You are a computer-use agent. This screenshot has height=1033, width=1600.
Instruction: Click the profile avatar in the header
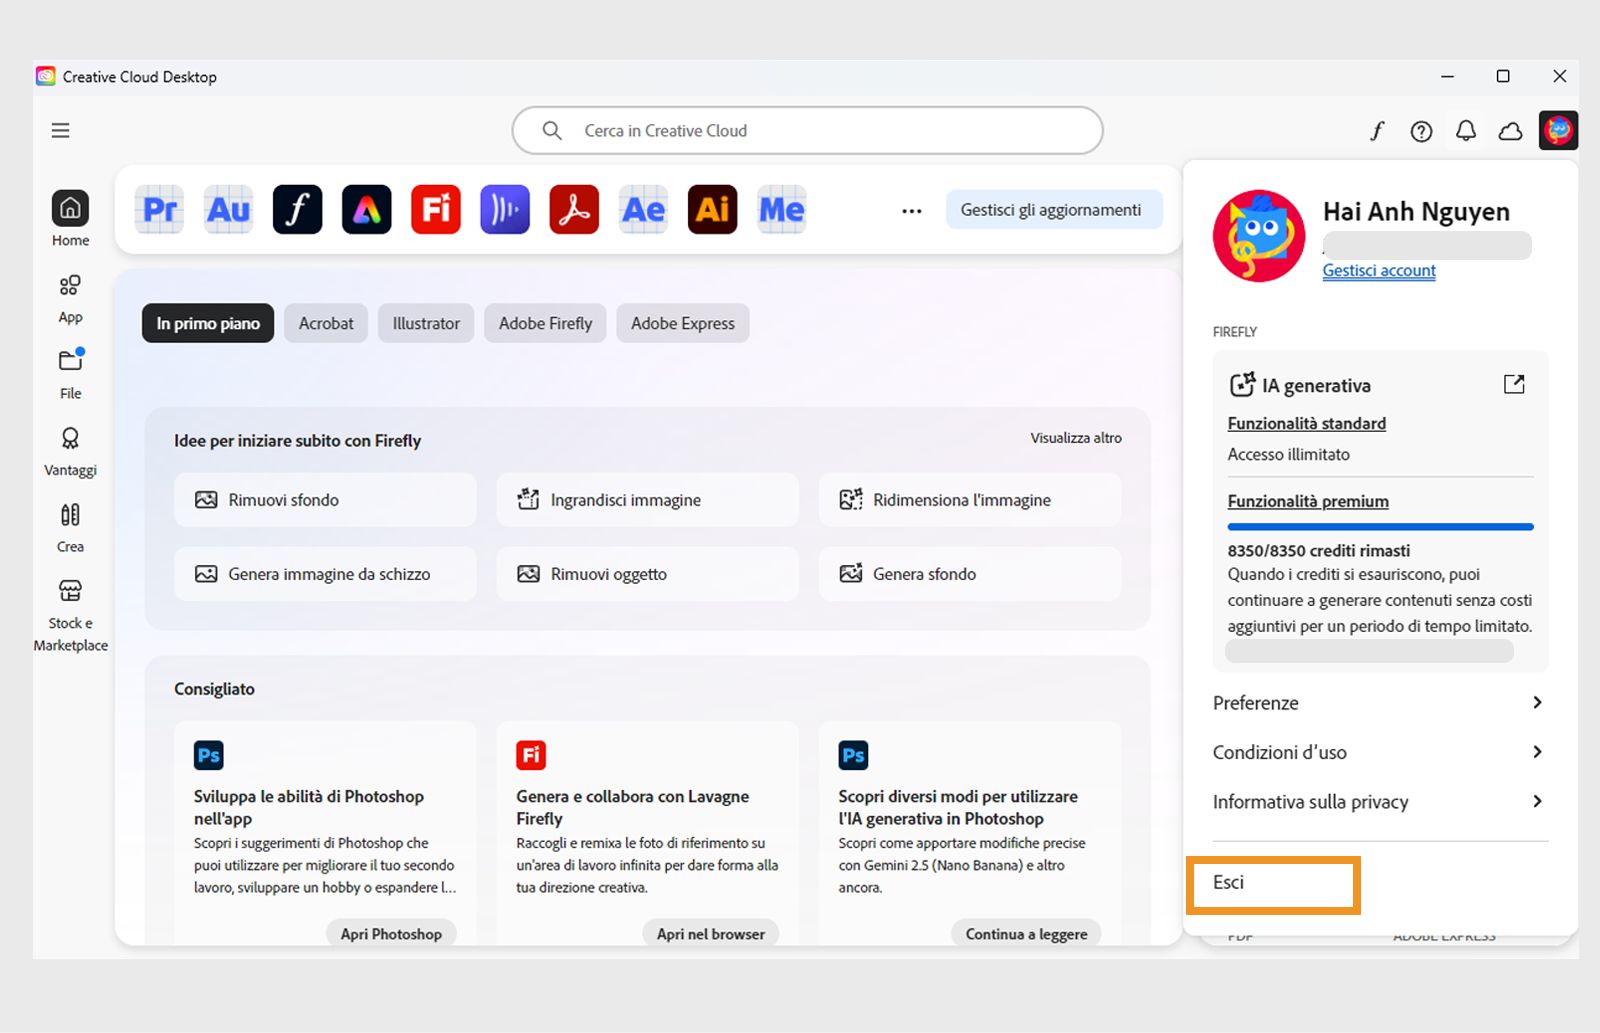1558,130
